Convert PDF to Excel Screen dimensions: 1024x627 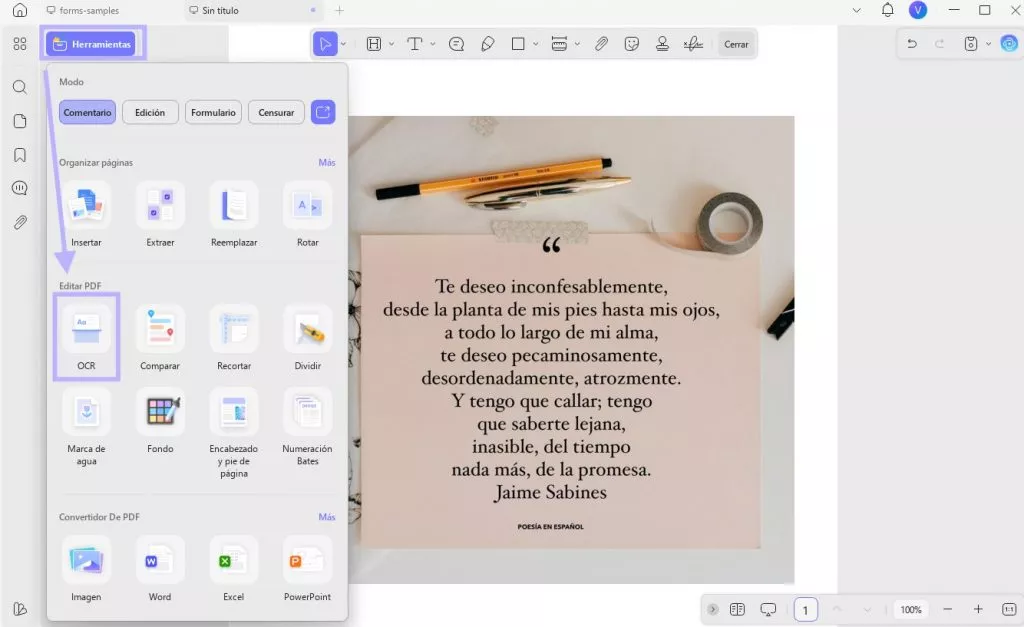(234, 568)
